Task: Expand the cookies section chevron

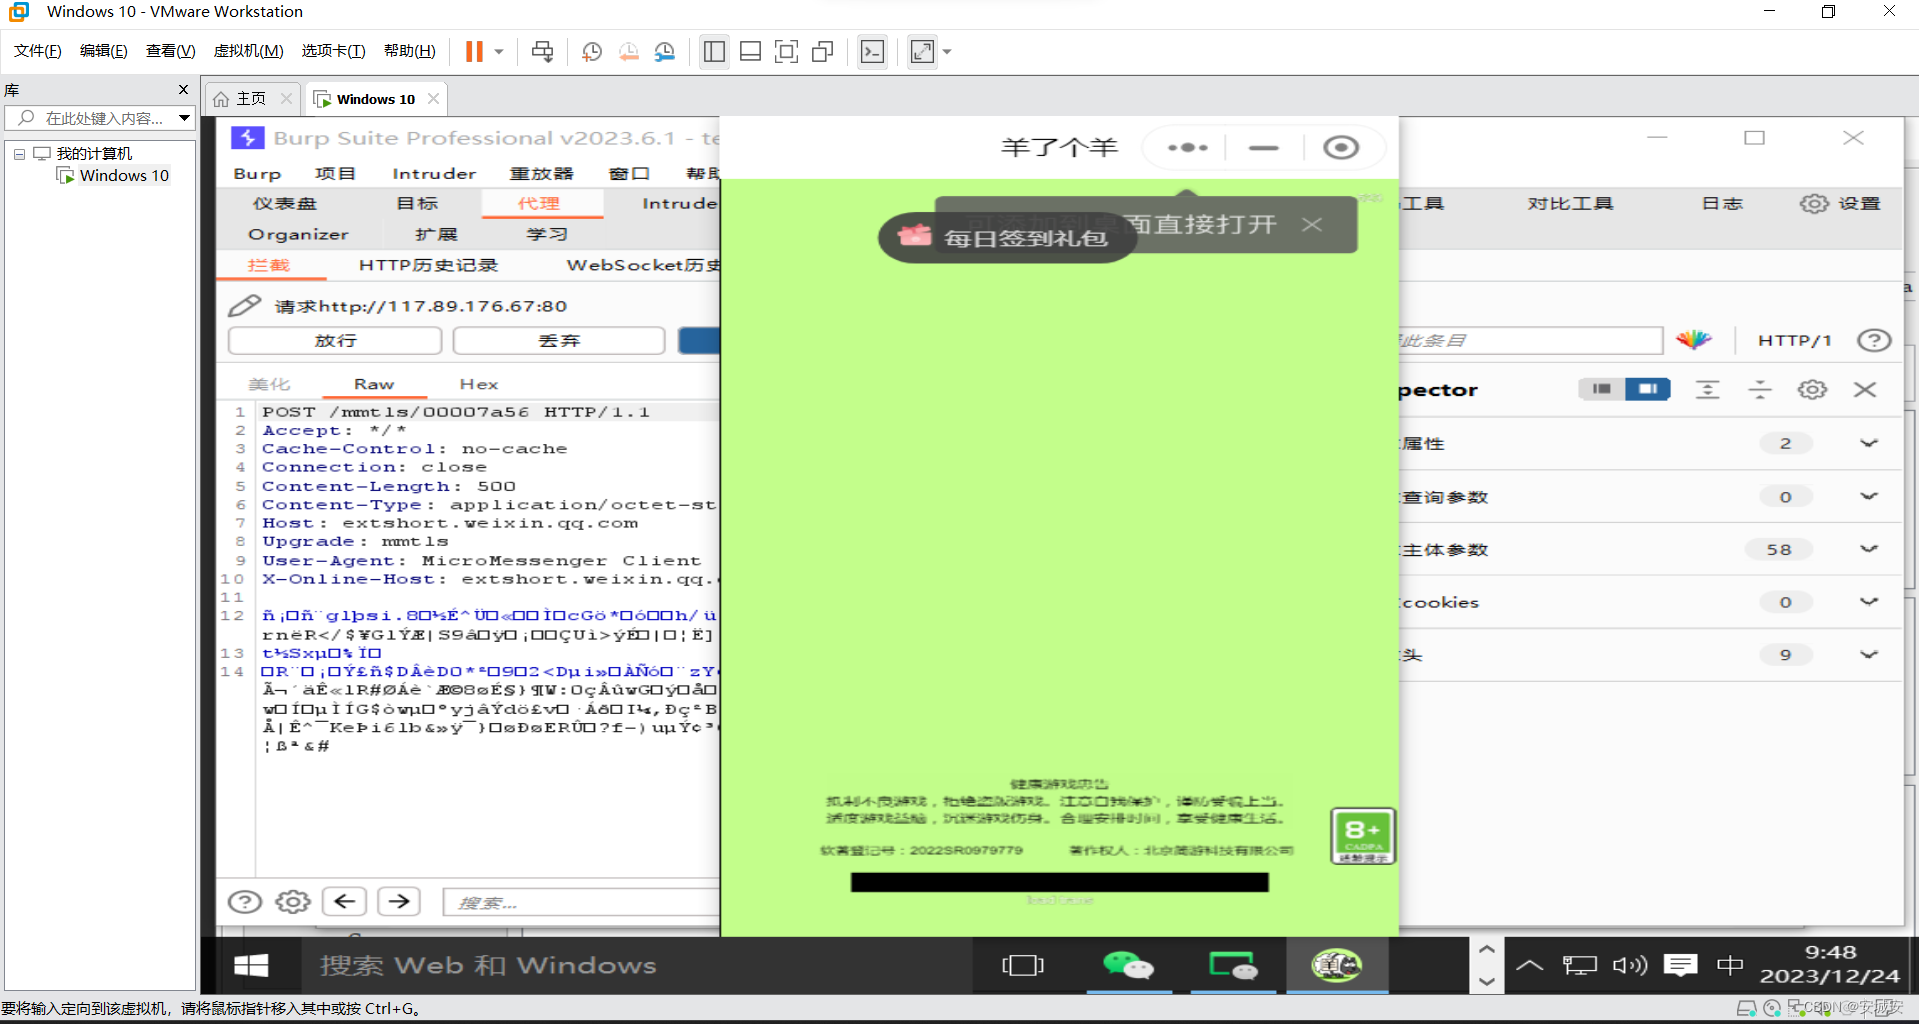Action: [1869, 602]
